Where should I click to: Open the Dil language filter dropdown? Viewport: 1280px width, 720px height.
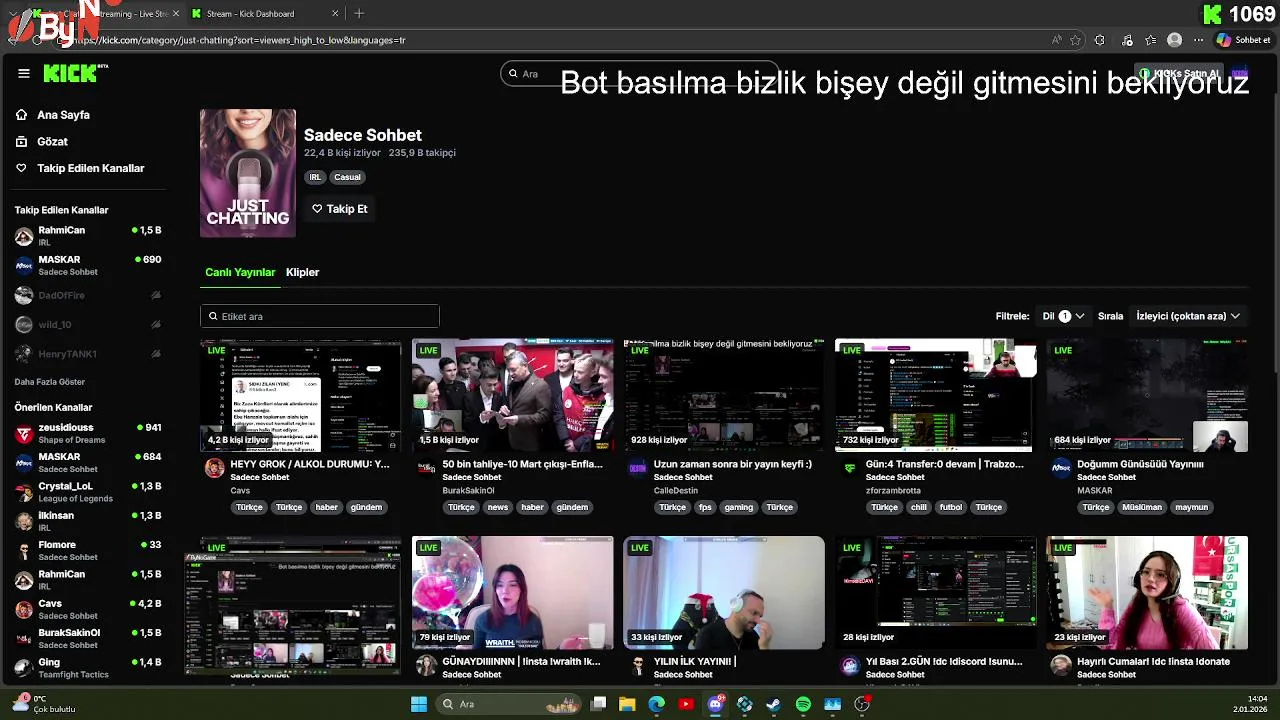point(1063,316)
